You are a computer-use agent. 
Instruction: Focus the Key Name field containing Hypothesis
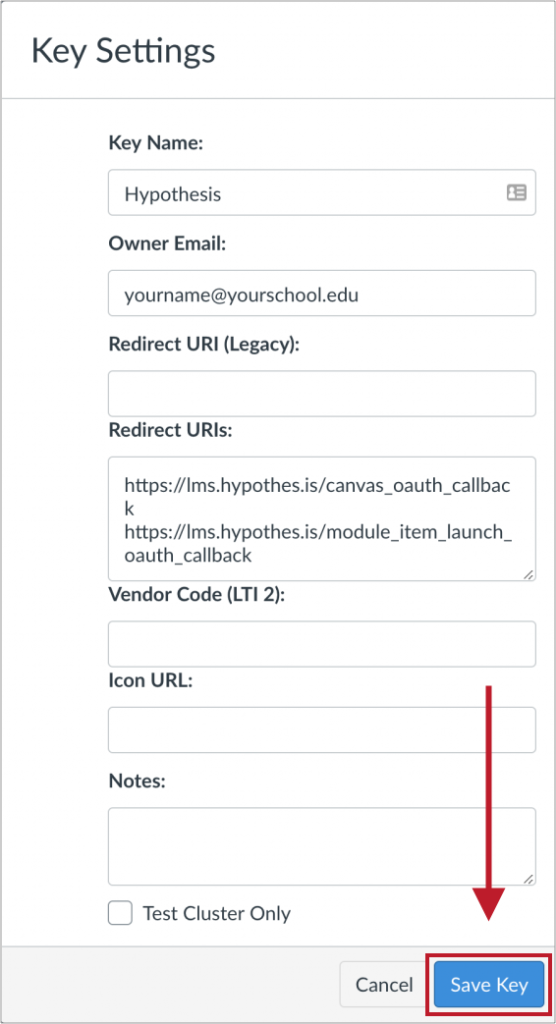pyautogui.click(x=322, y=193)
